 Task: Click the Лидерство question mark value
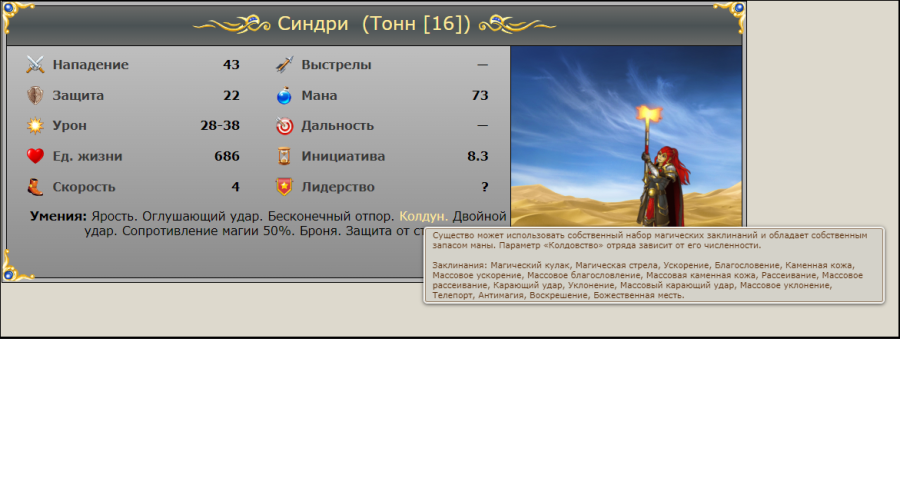[x=485, y=187]
